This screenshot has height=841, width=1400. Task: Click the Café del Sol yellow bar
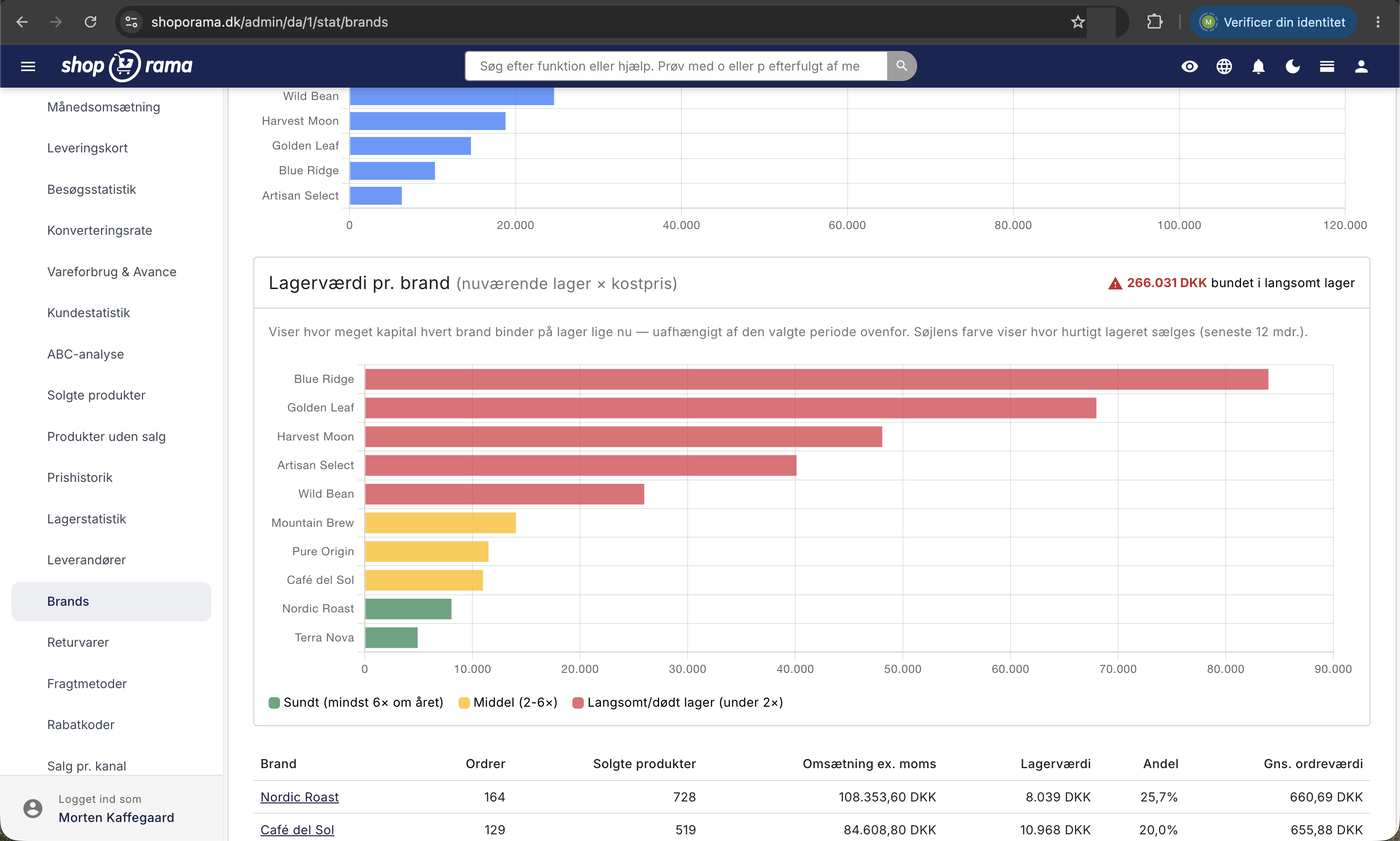coord(424,580)
